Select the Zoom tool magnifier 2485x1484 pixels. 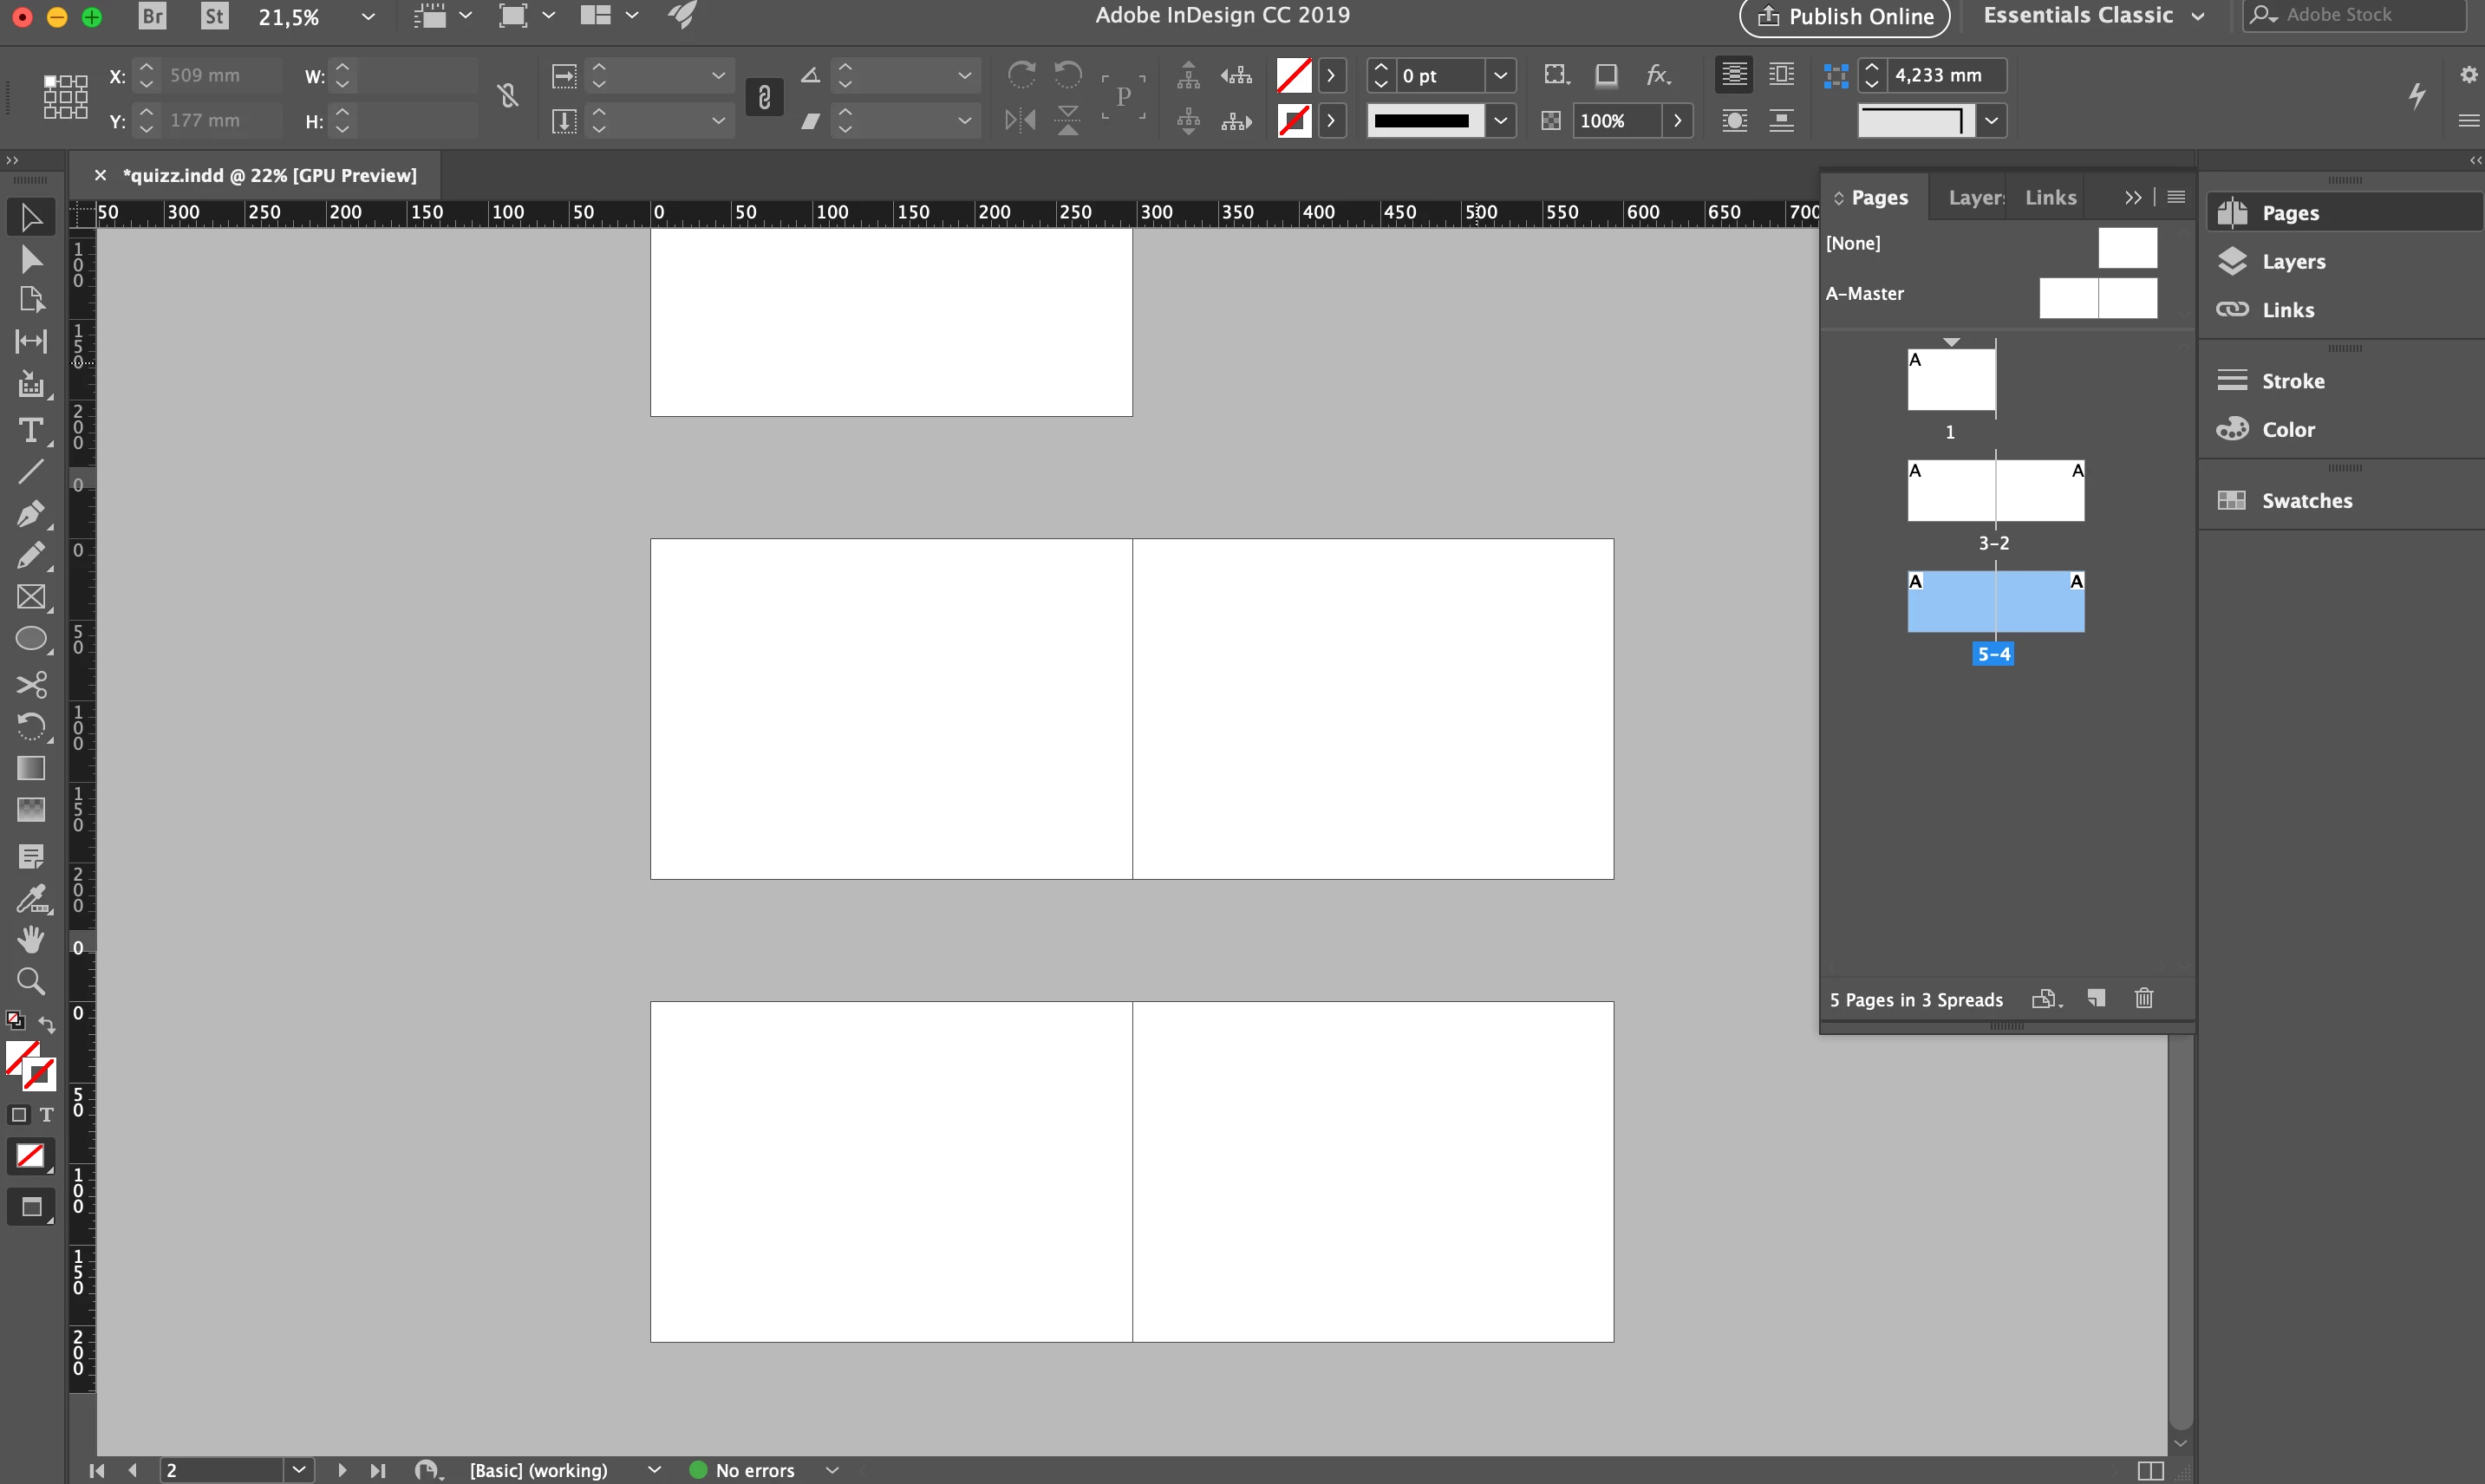click(x=30, y=981)
